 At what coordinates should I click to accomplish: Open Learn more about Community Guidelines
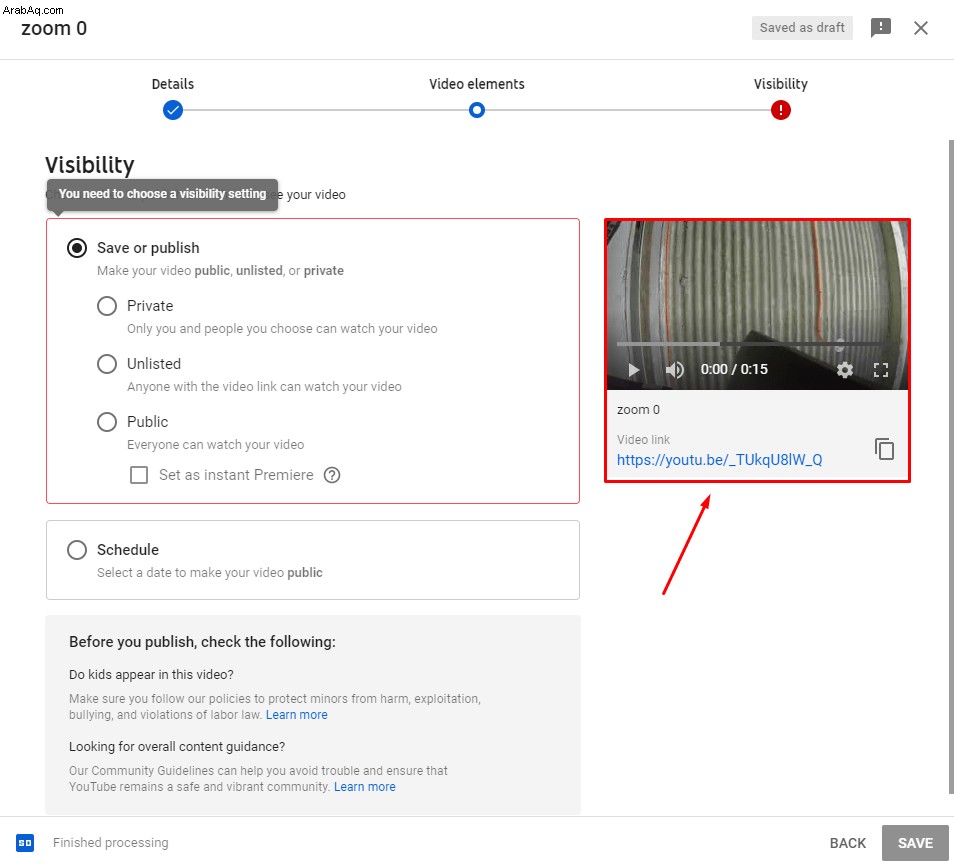tap(364, 787)
